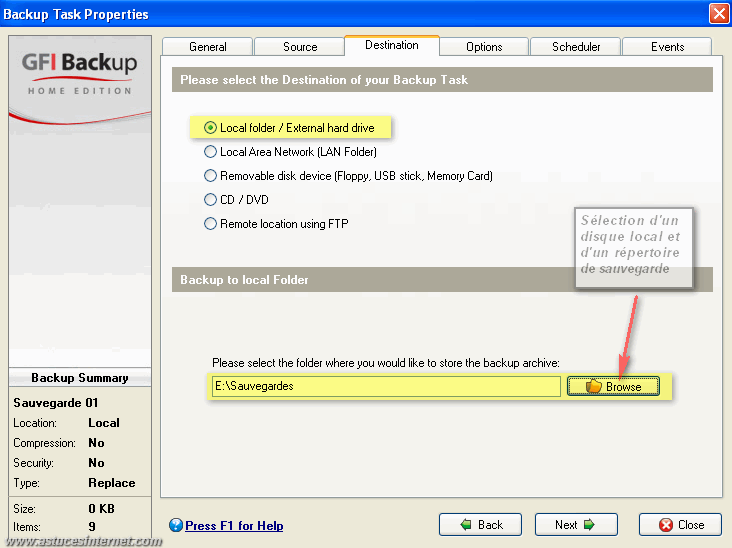Click inside the E:\Sauvegardes folder path field
732x548 pixels.
point(386,386)
